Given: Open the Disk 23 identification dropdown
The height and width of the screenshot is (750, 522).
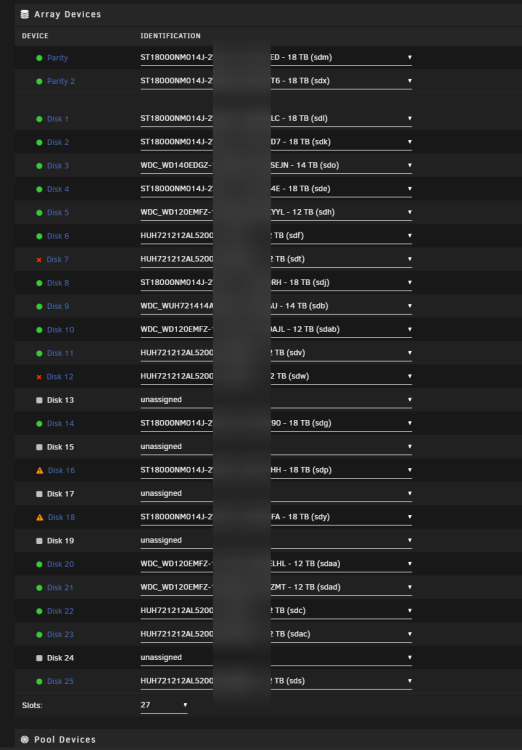Looking at the screenshot, I should pos(276,635).
